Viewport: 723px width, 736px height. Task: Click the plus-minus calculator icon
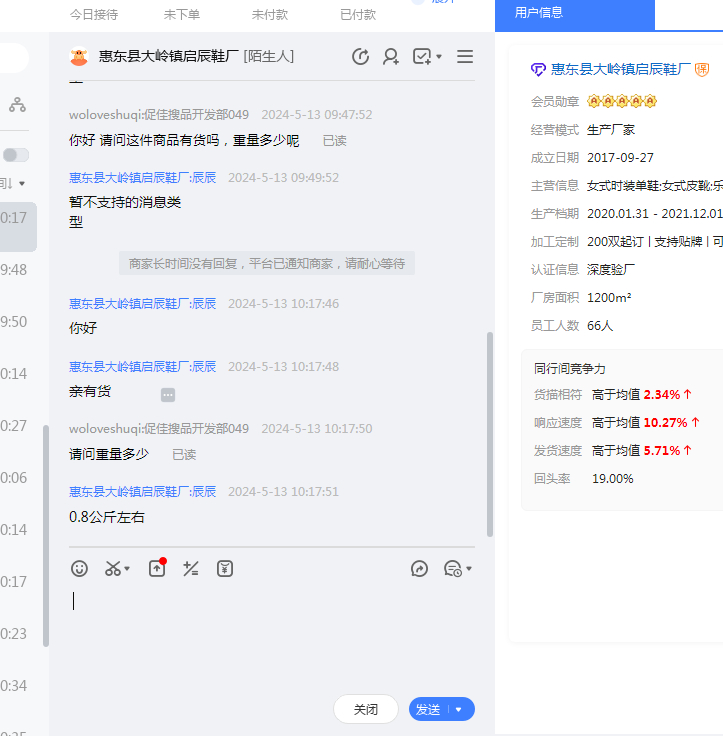(190, 568)
